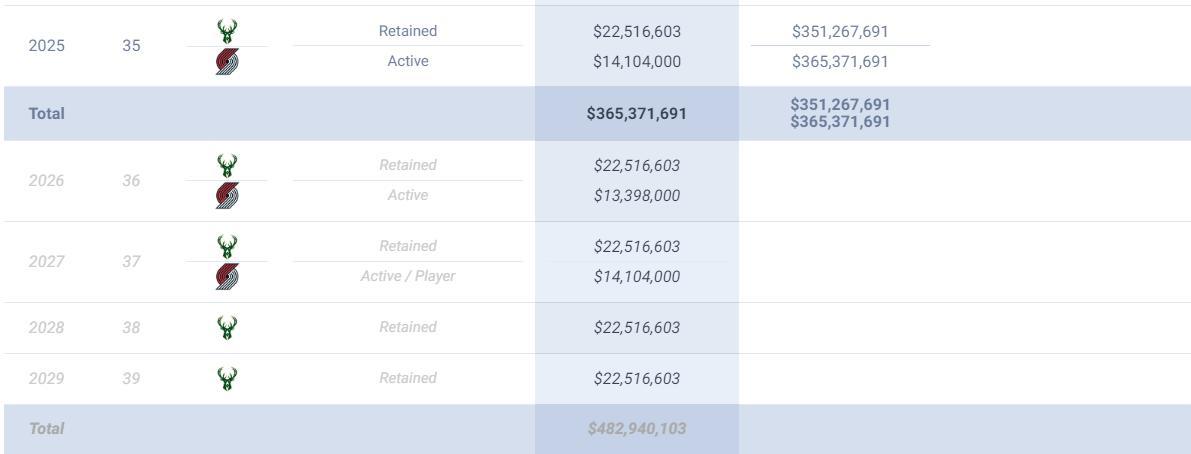Select the 2025 season year cell
Viewport: 1191px width, 454px height.
[x=45, y=46]
